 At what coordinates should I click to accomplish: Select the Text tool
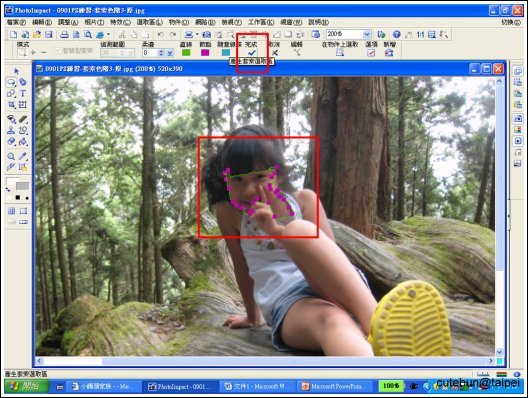coord(23,93)
